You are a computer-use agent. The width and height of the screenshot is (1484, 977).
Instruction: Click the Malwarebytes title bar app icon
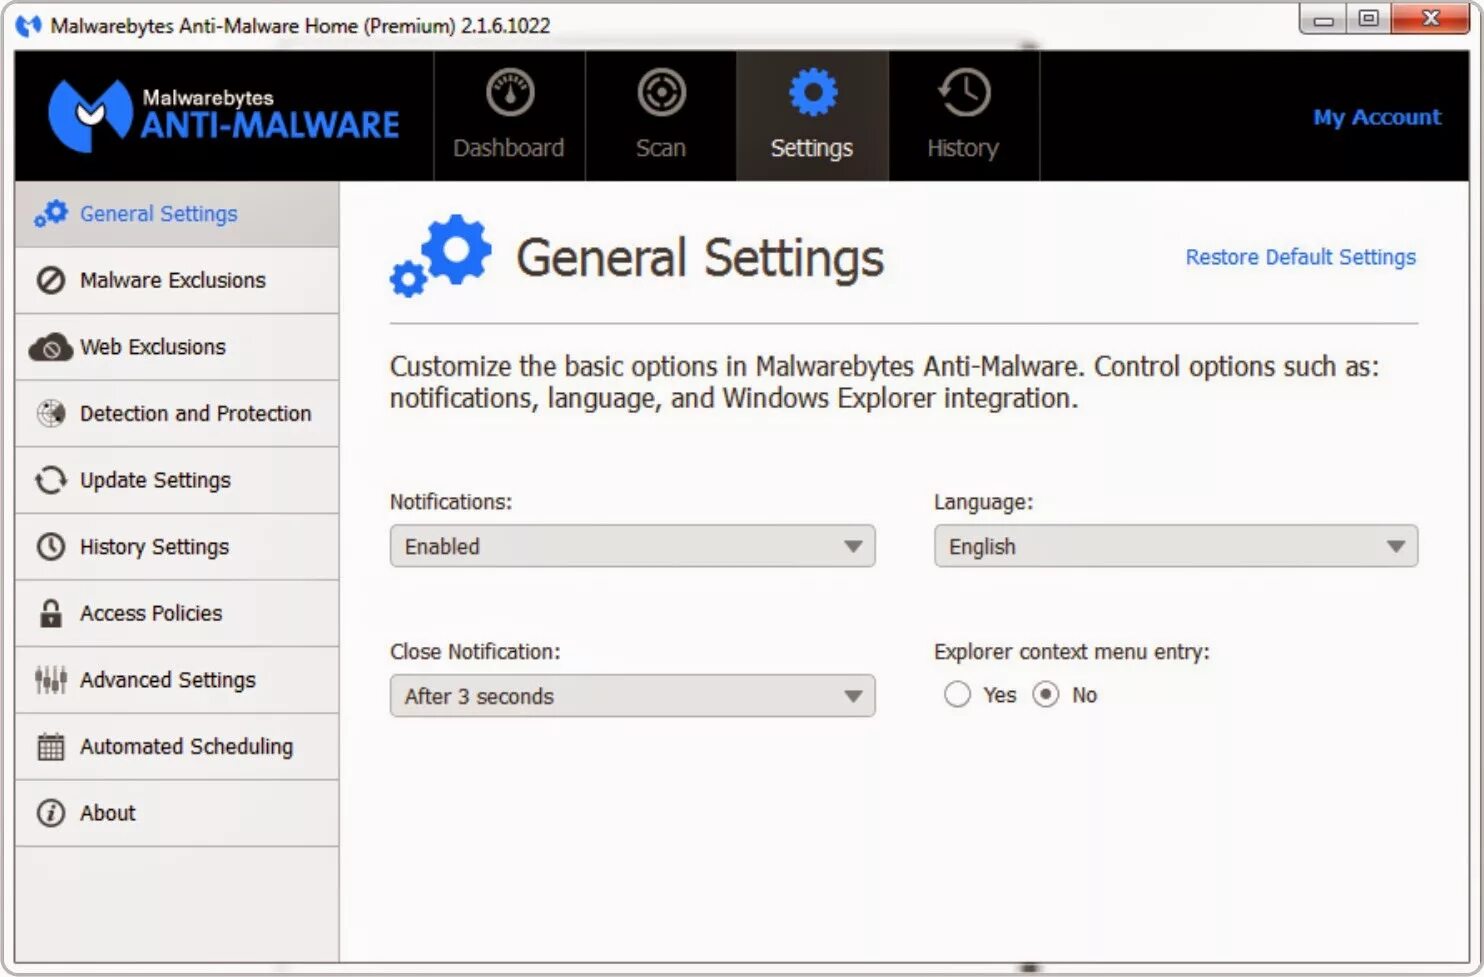pos(29,25)
